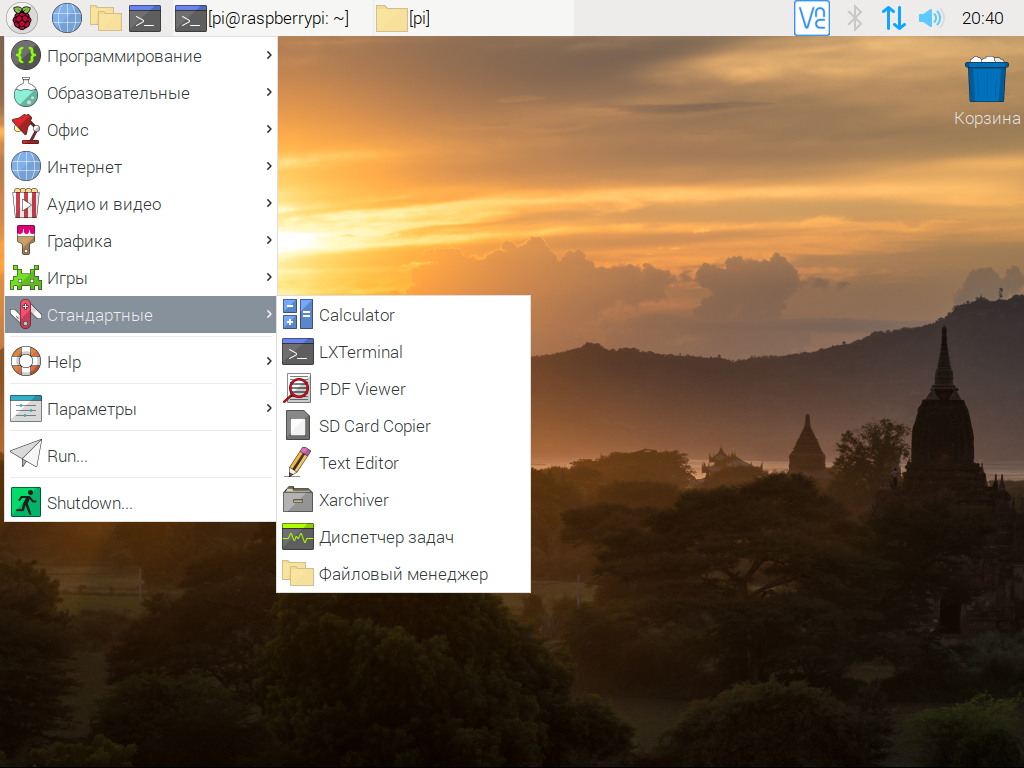Click the Стандартные pocket knife icon
This screenshot has width=1024, height=768.
(26, 315)
